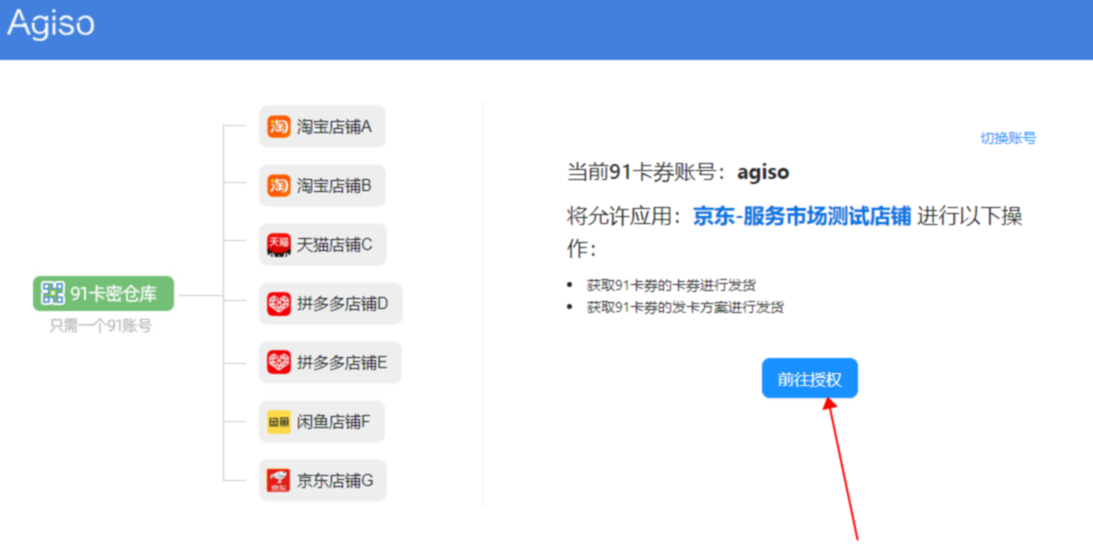The width and height of the screenshot is (1093, 549).
Task: Select the 闲鱼店铺F label text
Action: click(x=333, y=422)
